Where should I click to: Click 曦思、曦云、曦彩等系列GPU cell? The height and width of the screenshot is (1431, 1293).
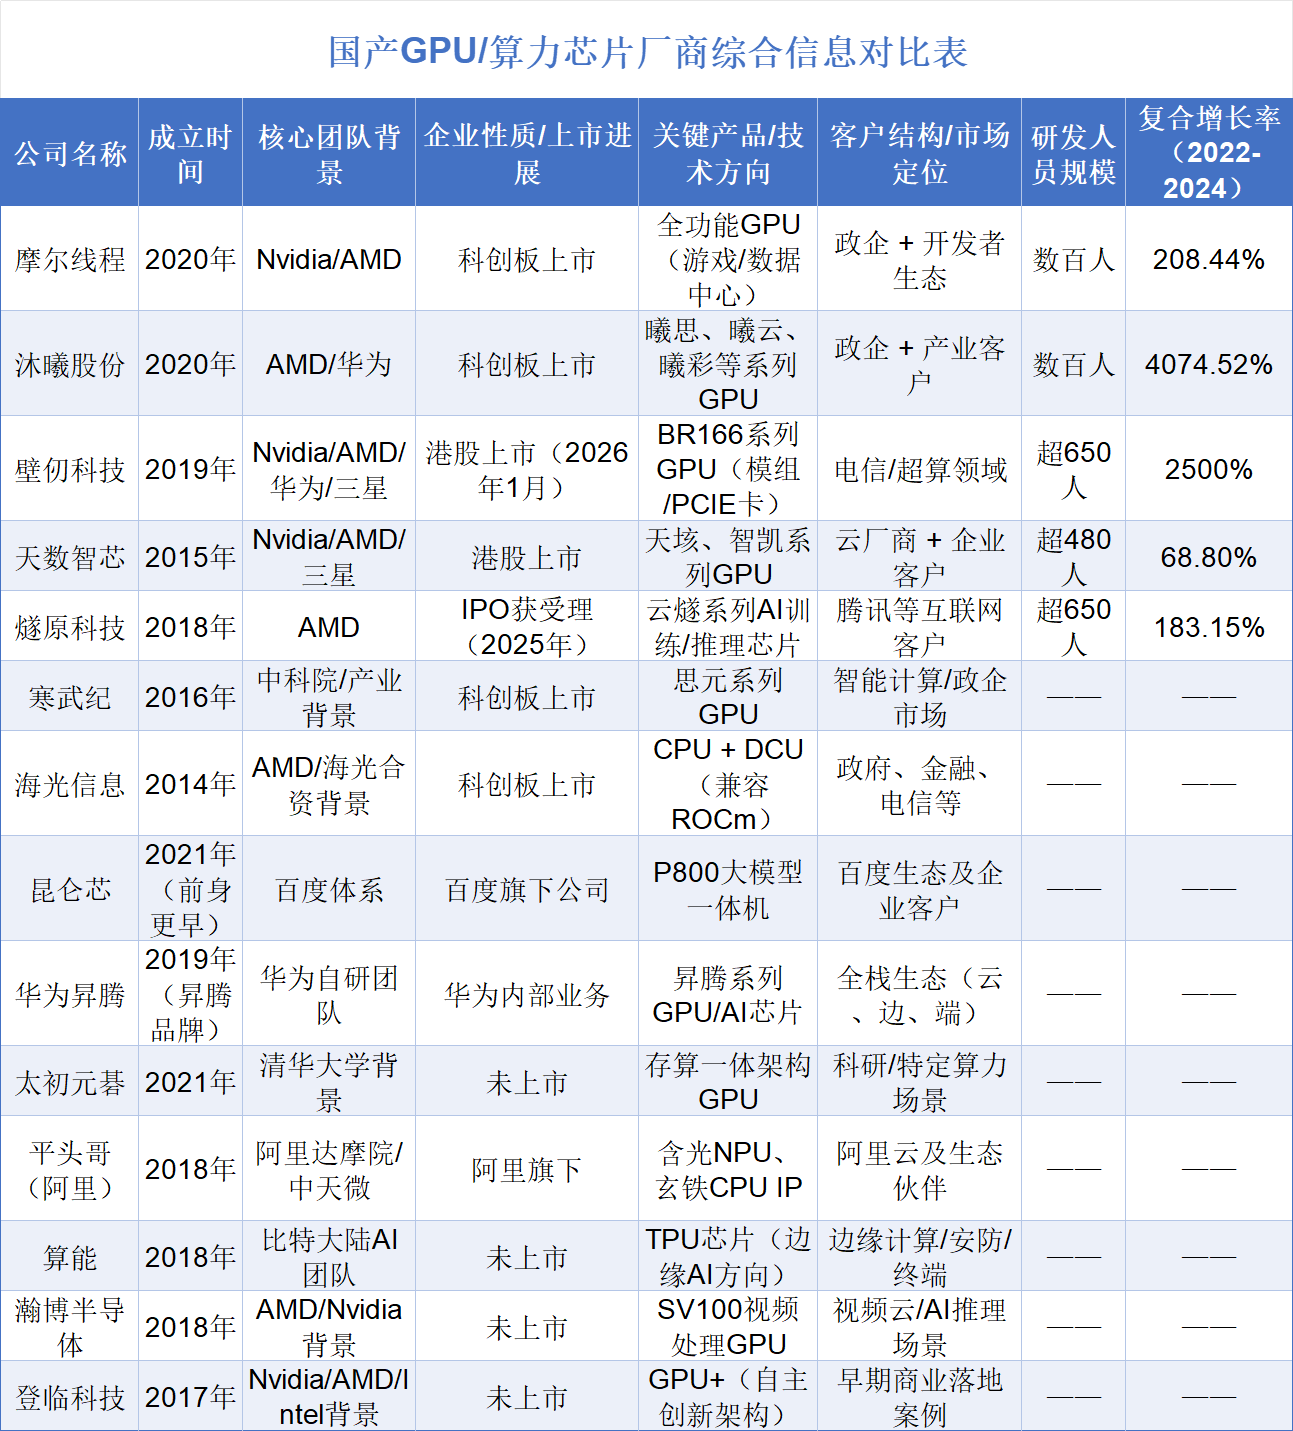pos(728,364)
